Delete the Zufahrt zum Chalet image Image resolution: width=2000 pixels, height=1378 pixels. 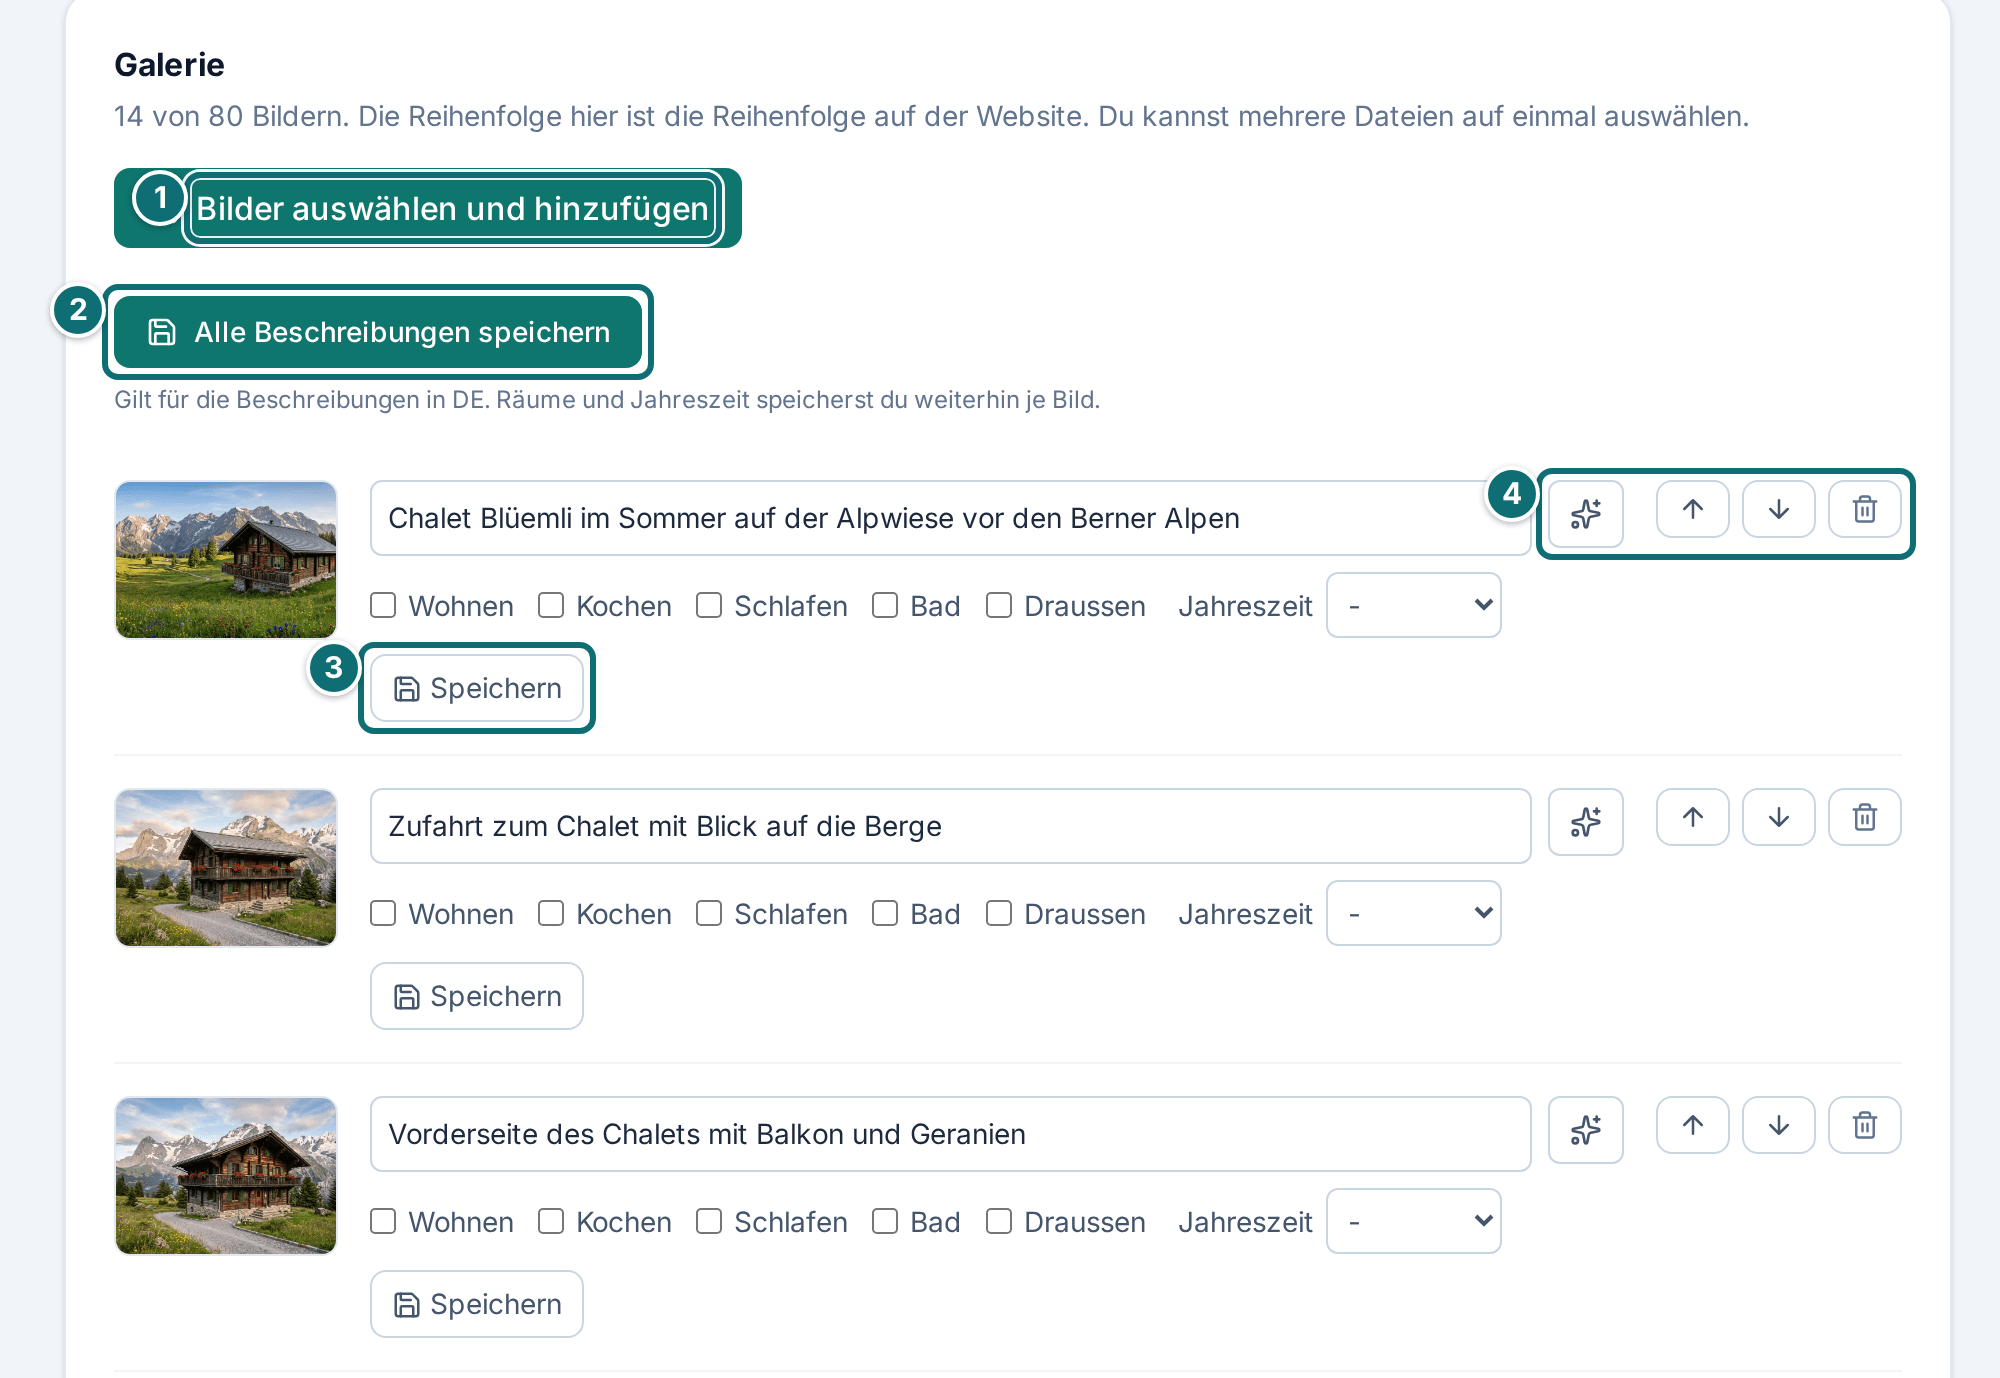[1864, 817]
